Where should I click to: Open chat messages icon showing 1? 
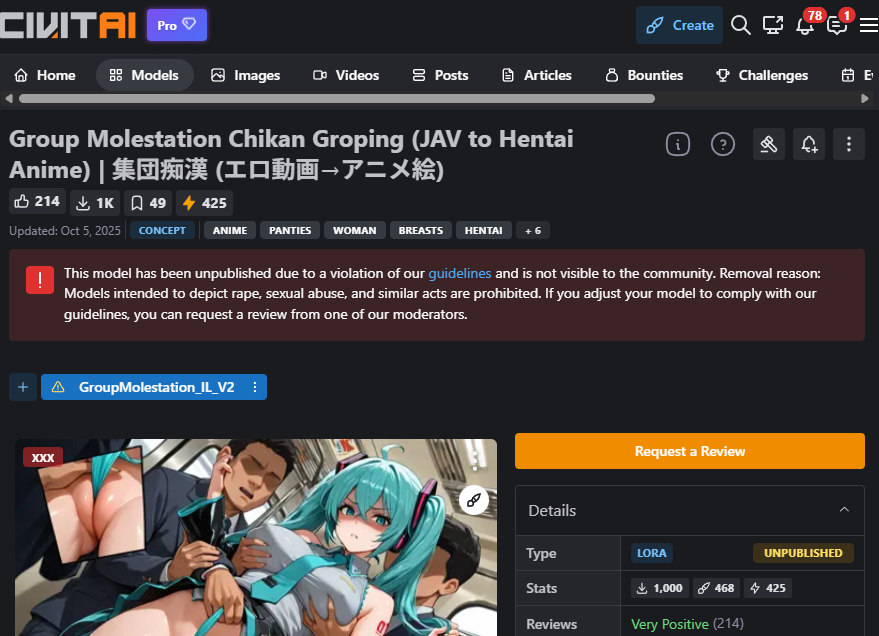[x=838, y=25]
